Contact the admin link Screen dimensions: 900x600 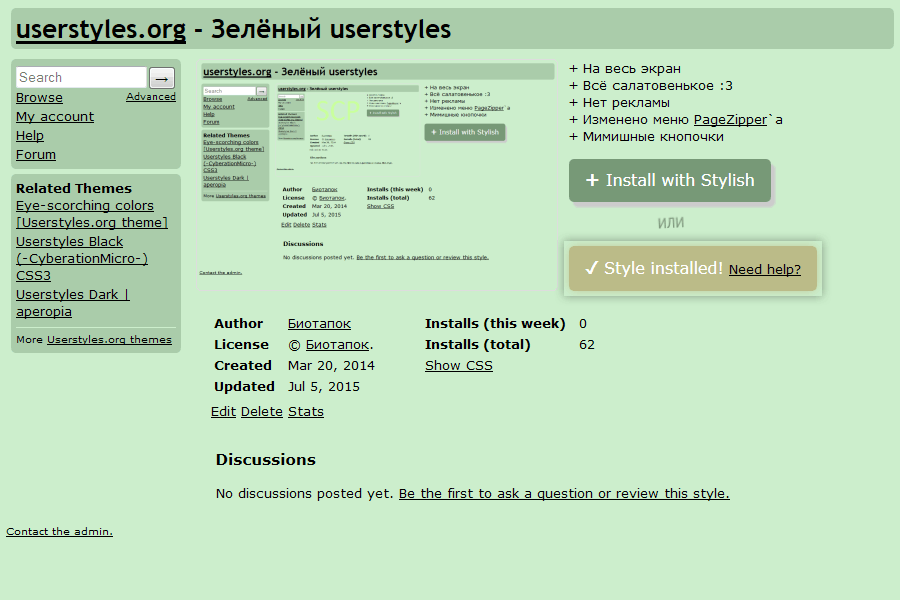pos(59,532)
